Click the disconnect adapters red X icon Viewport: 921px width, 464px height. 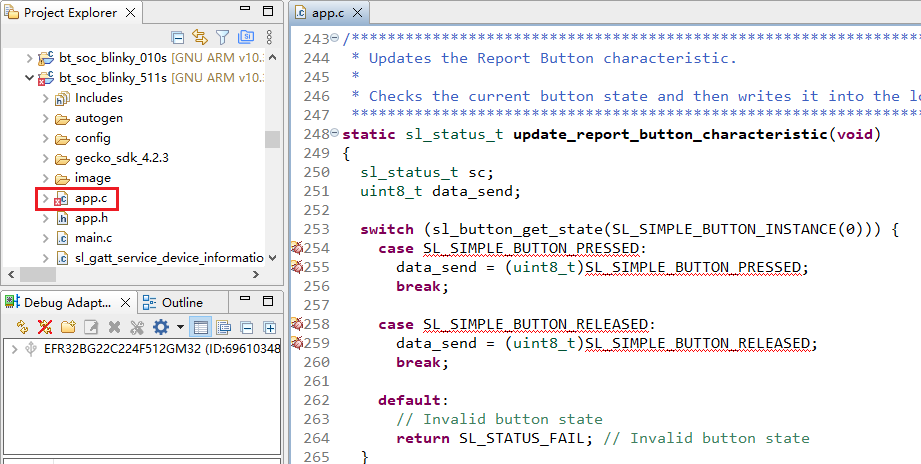[x=45, y=327]
